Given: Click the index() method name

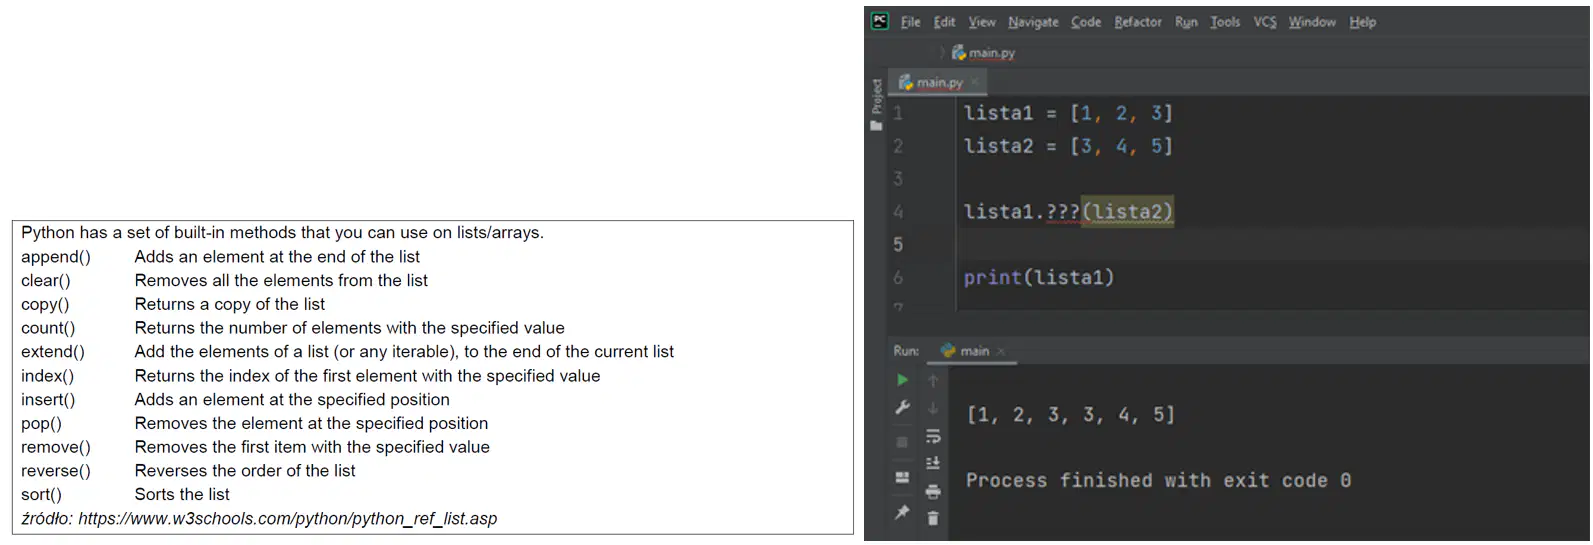Looking at the screenshot, I should point(48,376).
